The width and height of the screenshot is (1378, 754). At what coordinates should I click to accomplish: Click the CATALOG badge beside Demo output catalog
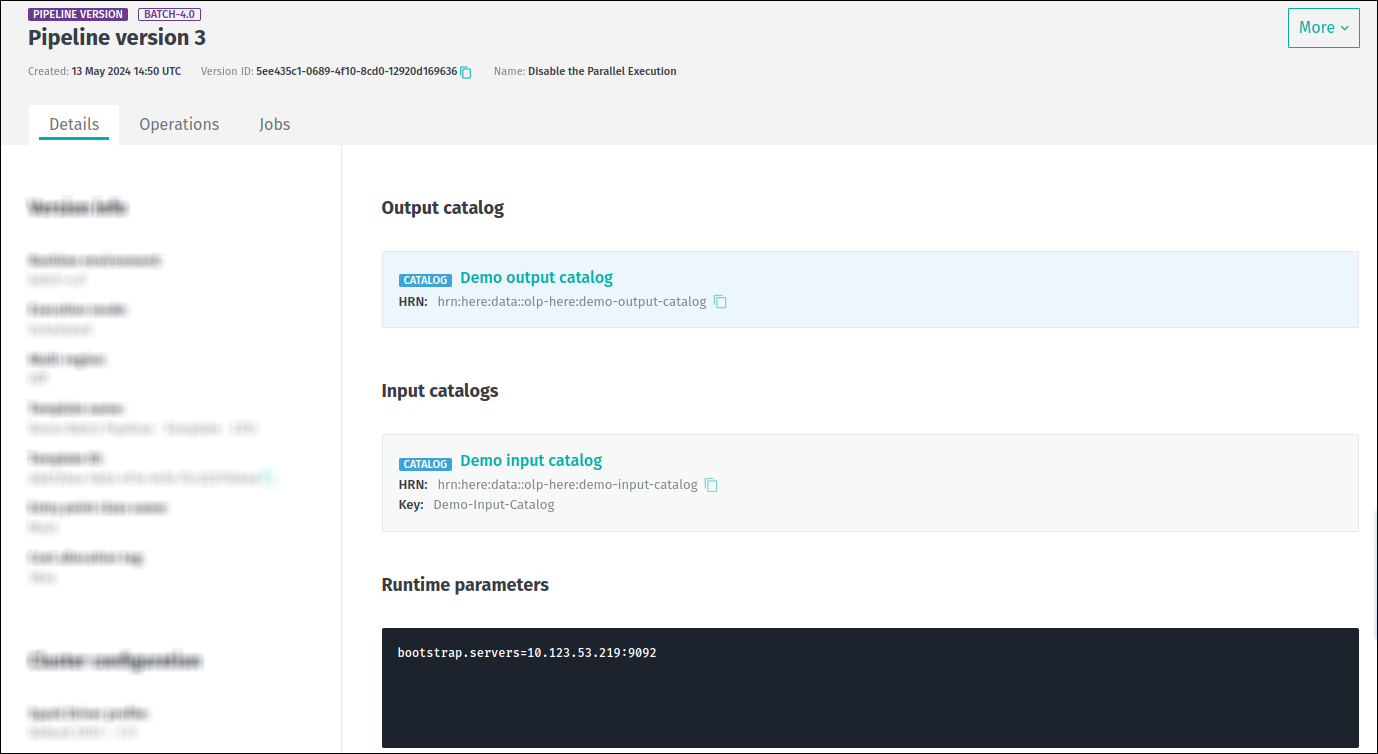(425, 280)
